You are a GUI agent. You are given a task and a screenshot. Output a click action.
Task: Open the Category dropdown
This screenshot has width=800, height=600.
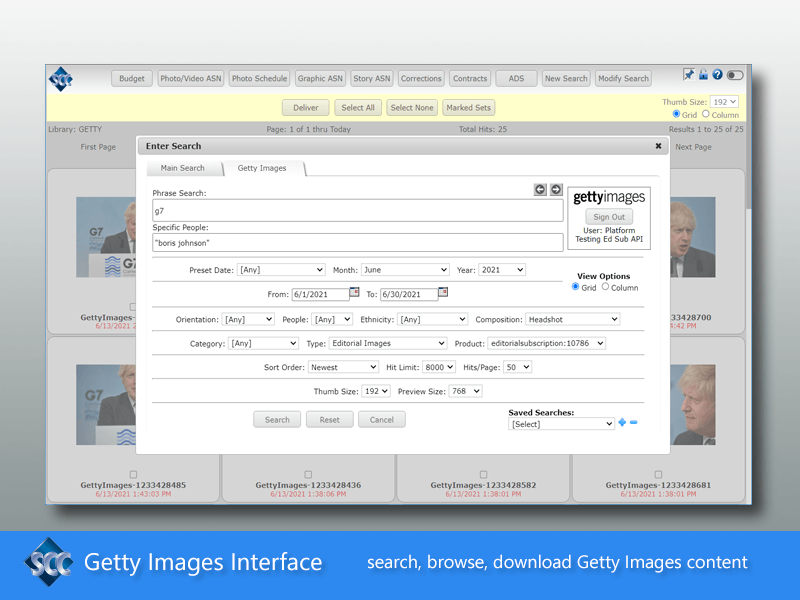tap(263, 343)
